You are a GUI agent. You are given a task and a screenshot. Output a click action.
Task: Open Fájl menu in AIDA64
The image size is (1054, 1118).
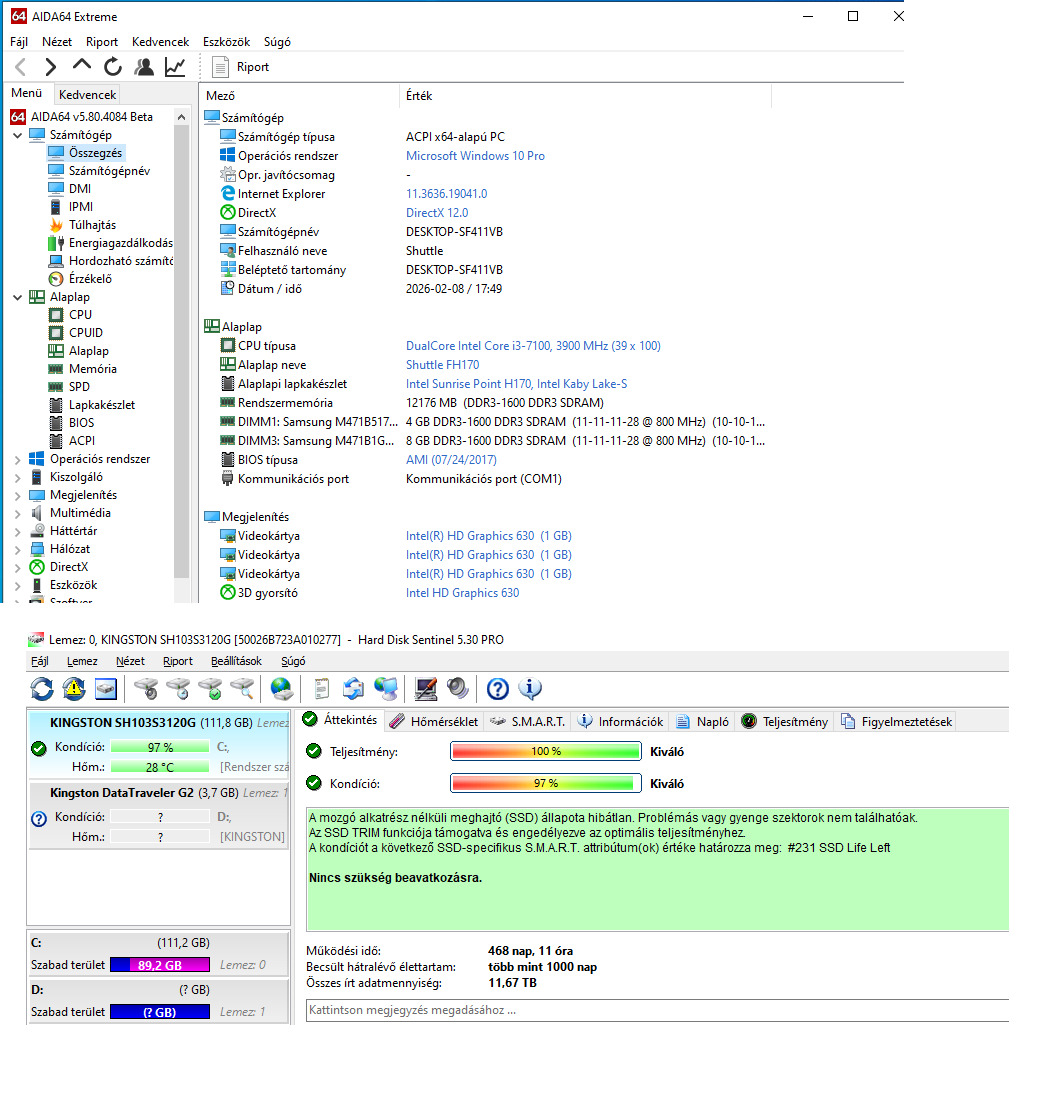[x=19, y=42]
